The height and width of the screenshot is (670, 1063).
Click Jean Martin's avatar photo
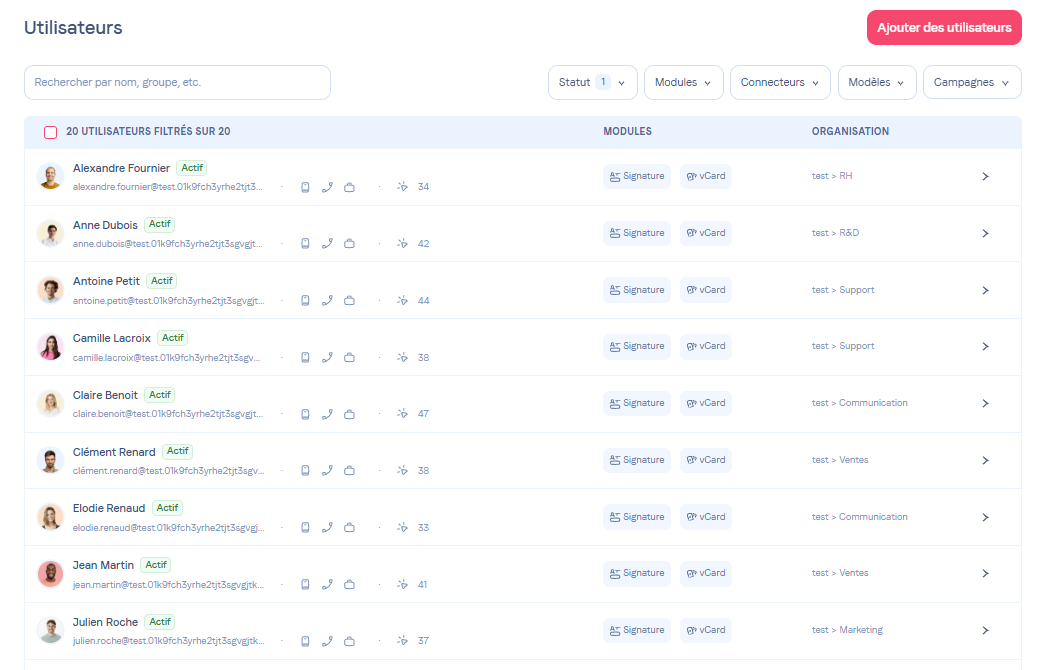pos(50,574)
